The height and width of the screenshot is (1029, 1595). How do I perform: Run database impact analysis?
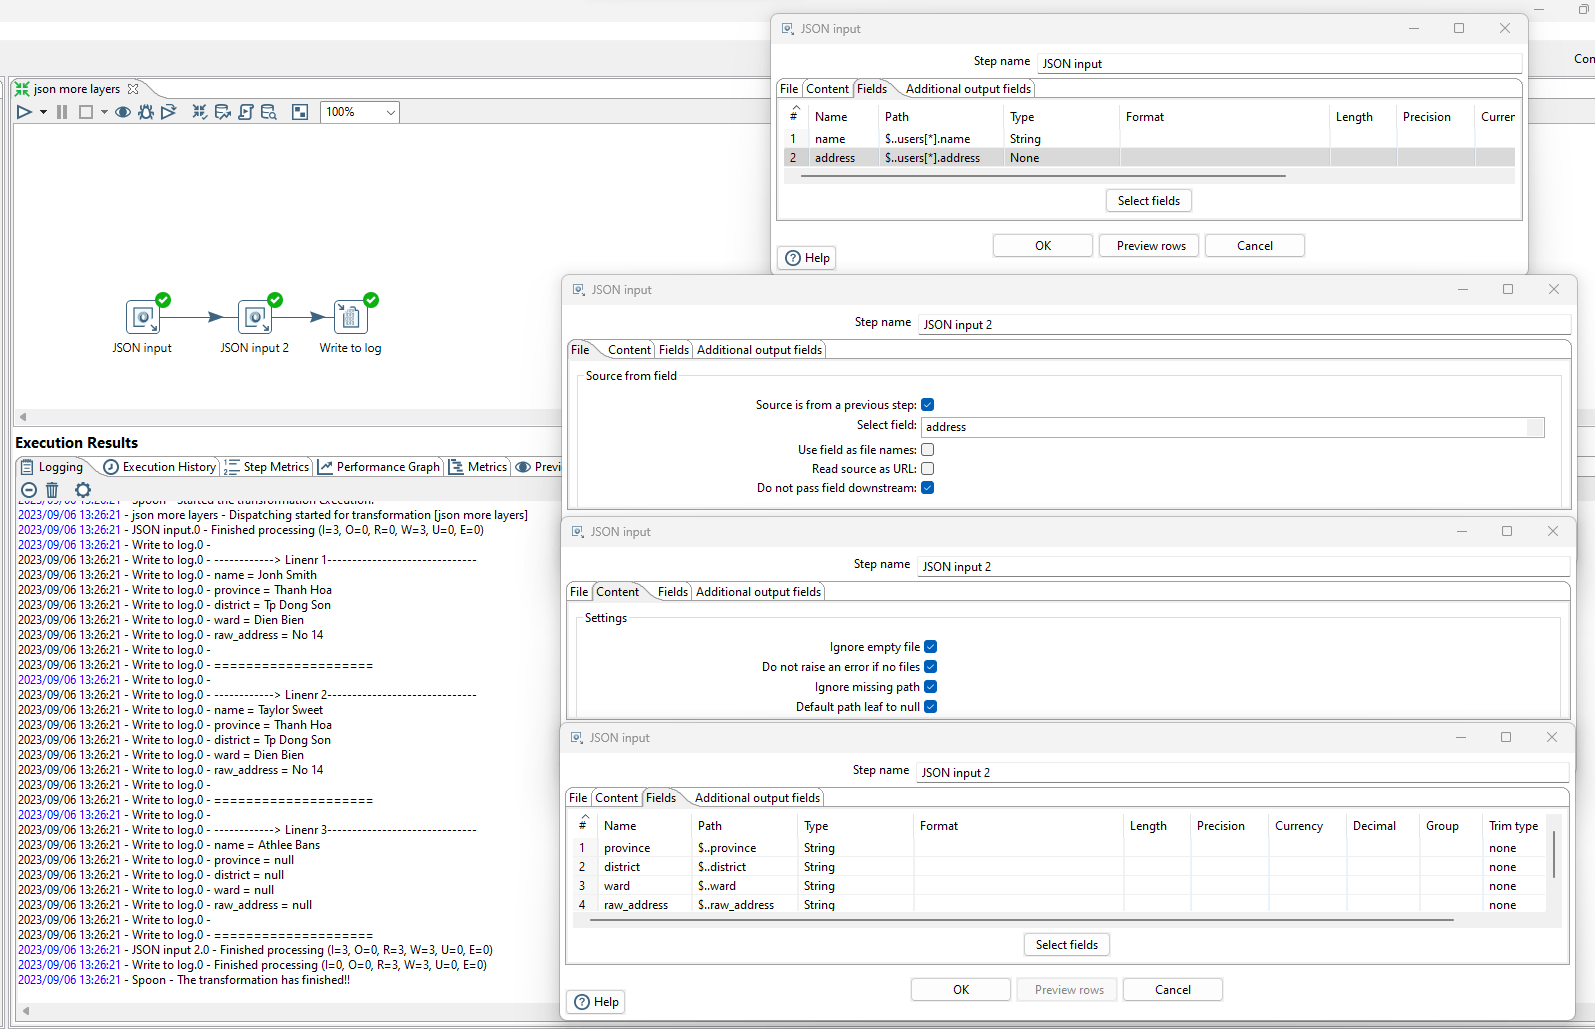[223, 112]
